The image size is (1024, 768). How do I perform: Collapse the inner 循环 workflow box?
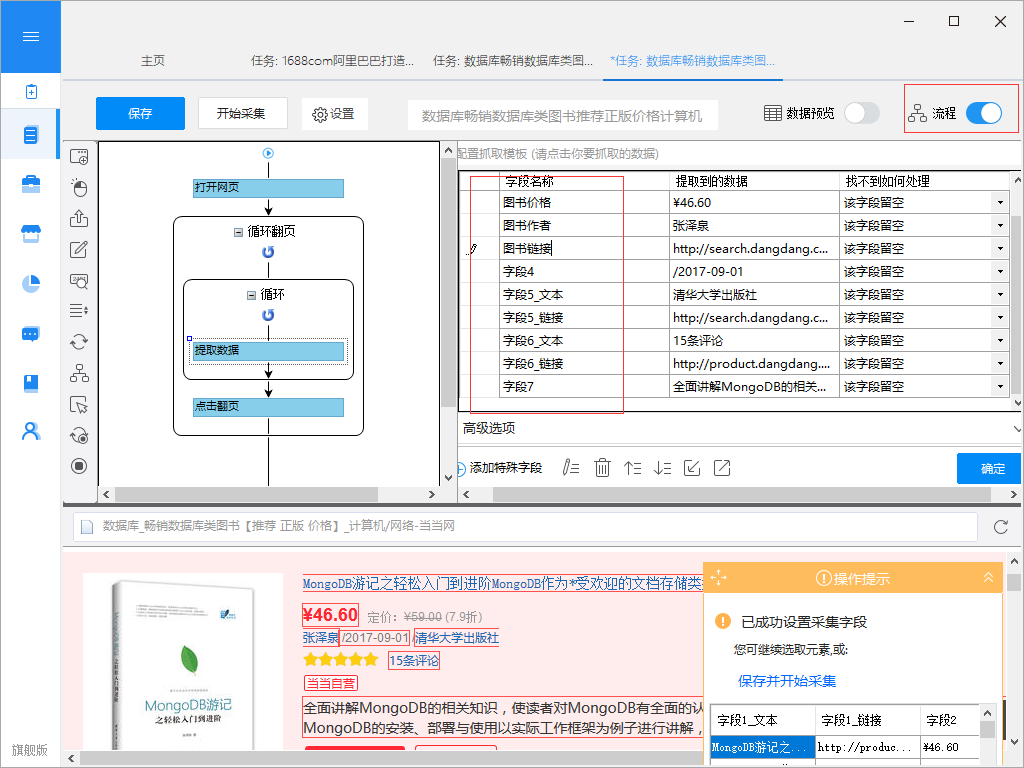[251, 295]
